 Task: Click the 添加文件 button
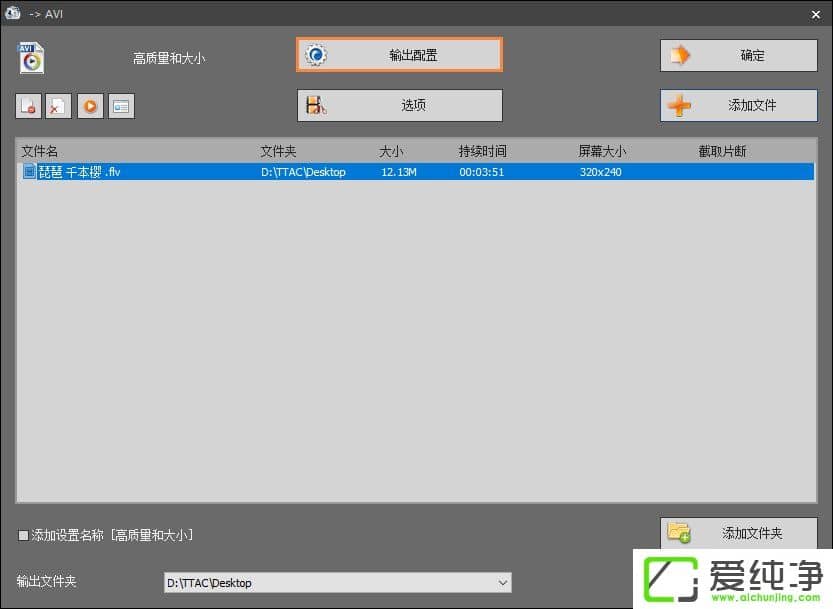[x=737, y=104]
